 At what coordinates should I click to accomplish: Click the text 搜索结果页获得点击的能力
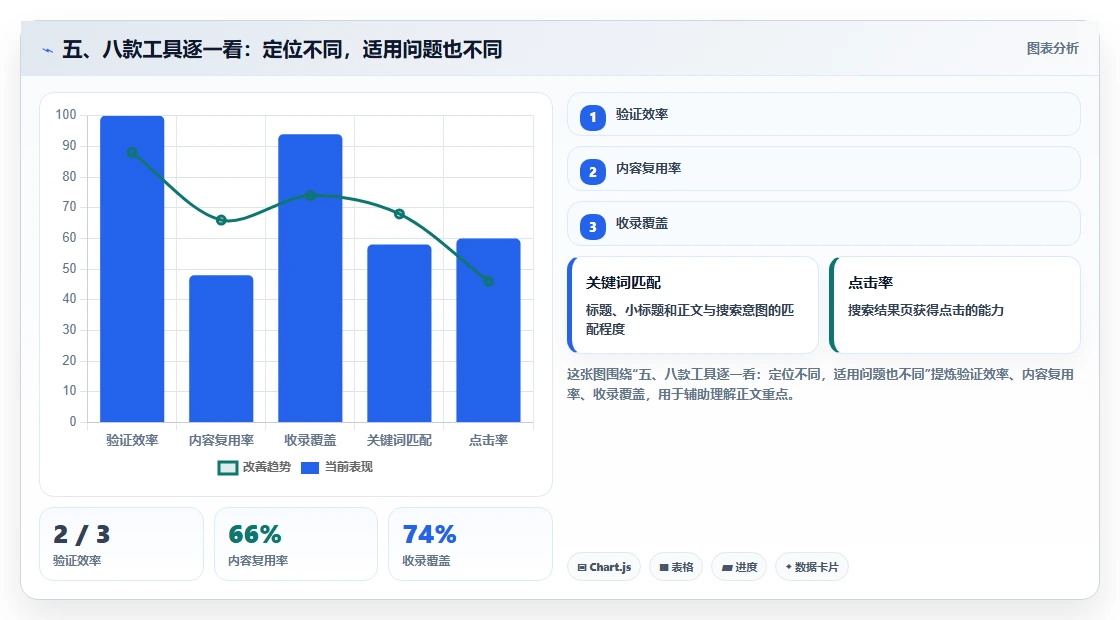pyautogui.click(x=926, y=311)
